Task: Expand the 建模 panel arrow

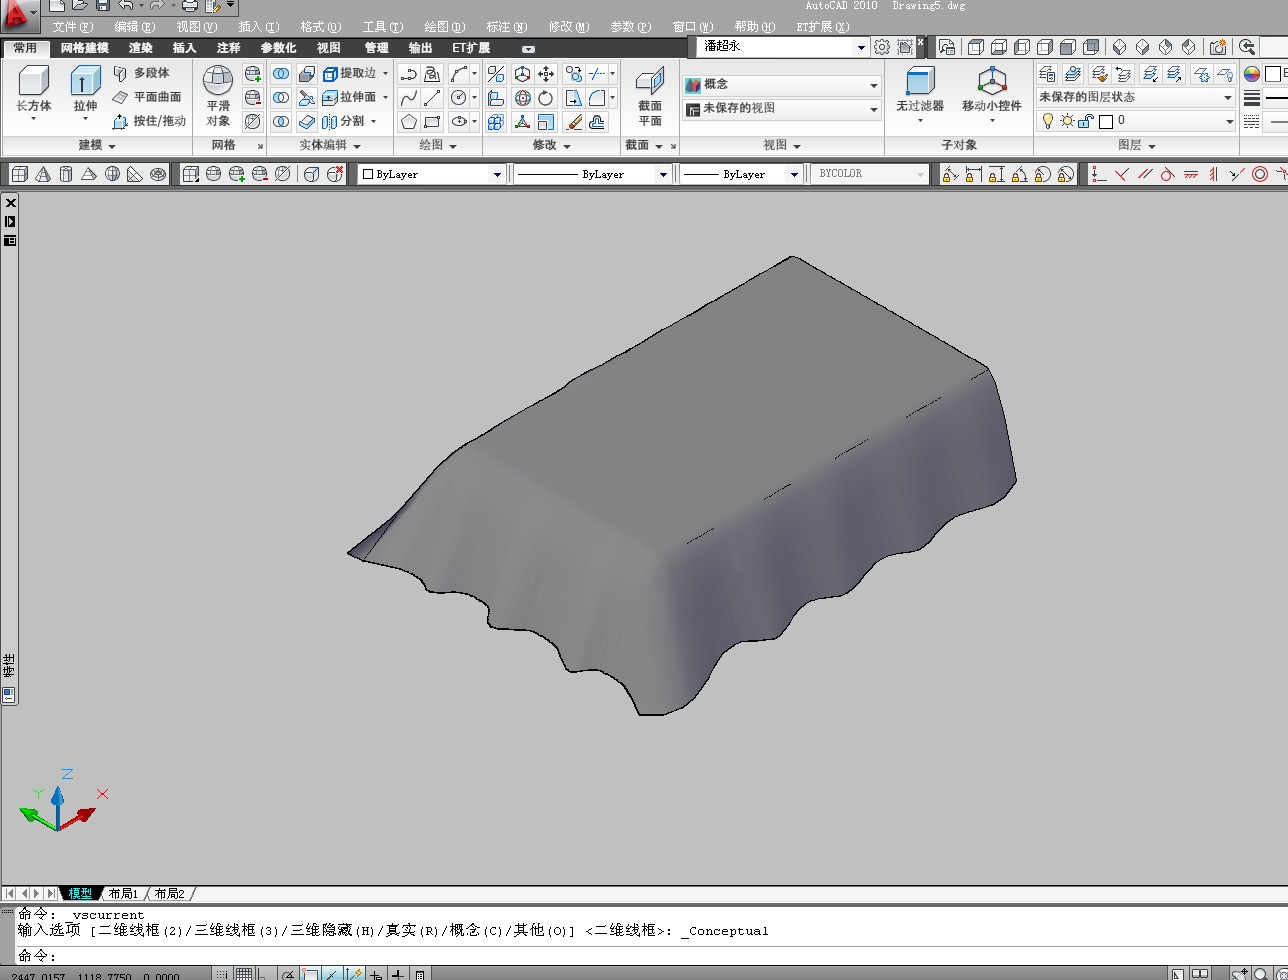Action: click(x=111, y=146)
